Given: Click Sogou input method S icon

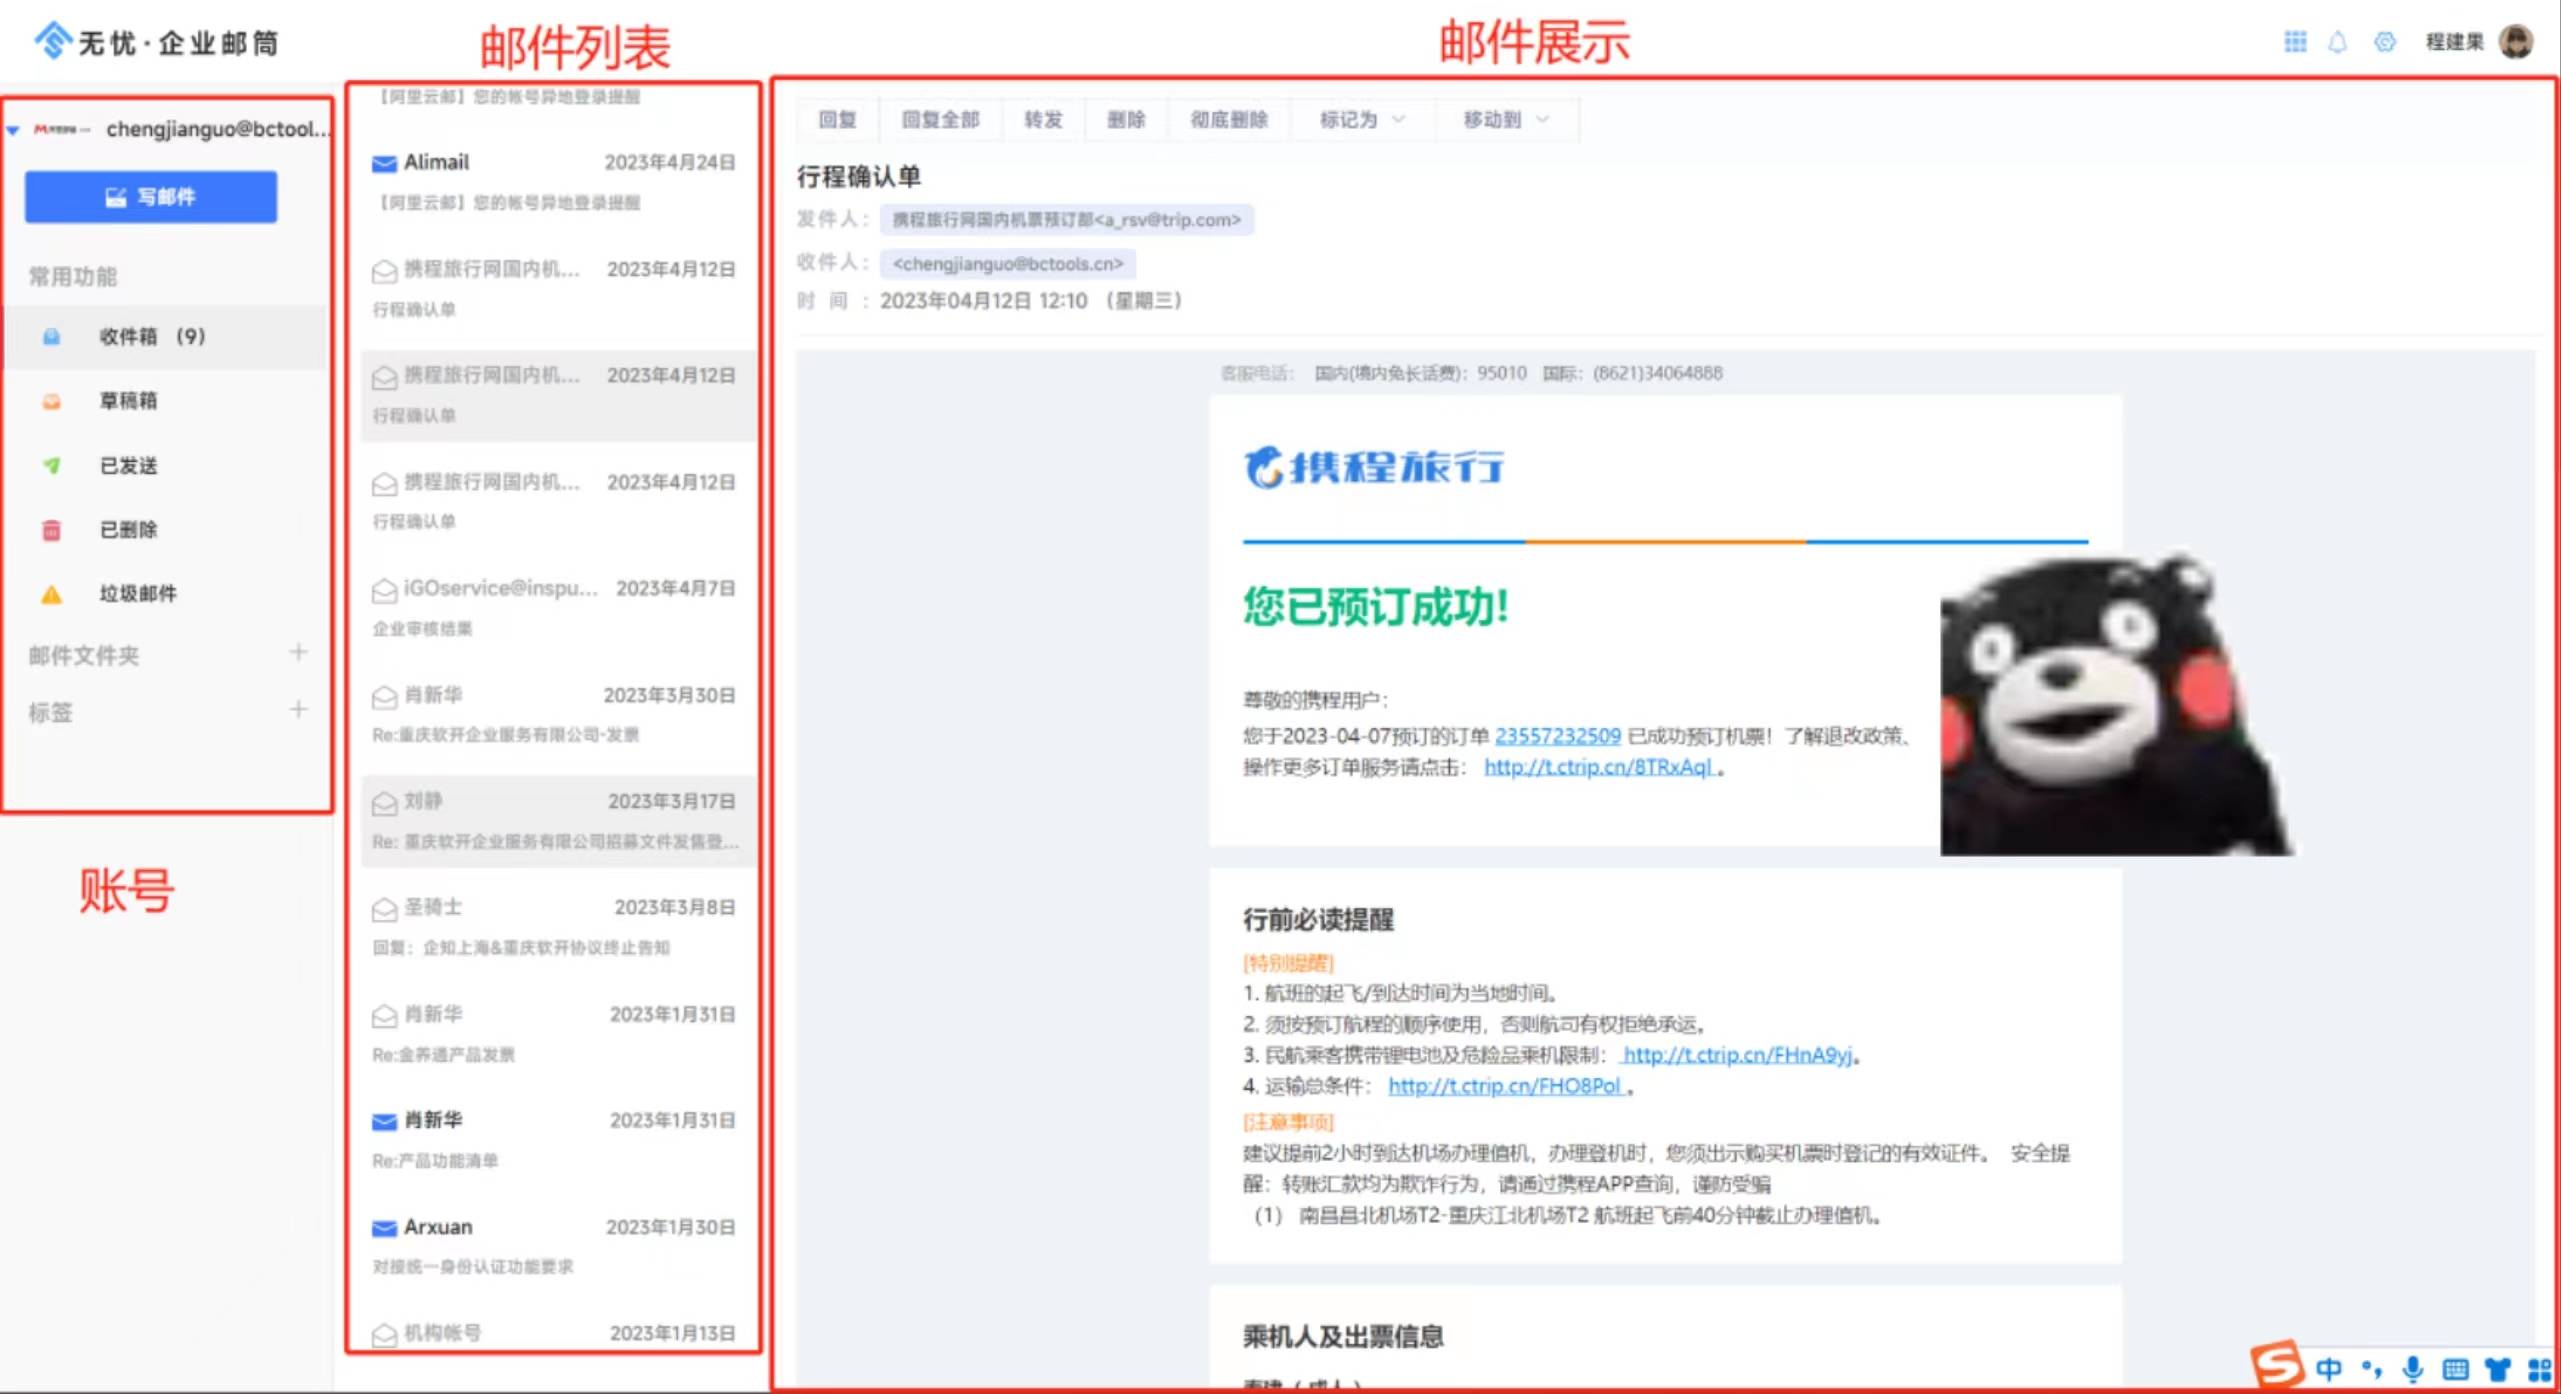Looking at the screenshot, I should tap(2276, 1365).
